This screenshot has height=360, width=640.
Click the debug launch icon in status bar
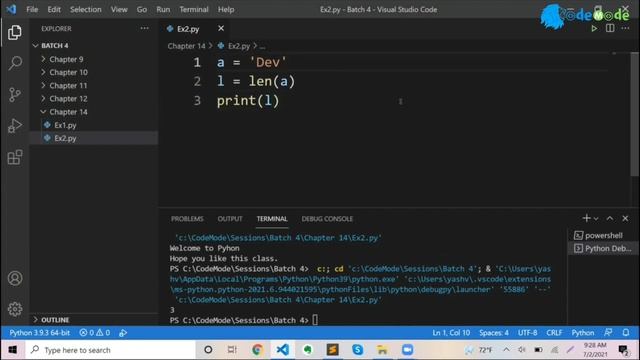tap(123, 333)
